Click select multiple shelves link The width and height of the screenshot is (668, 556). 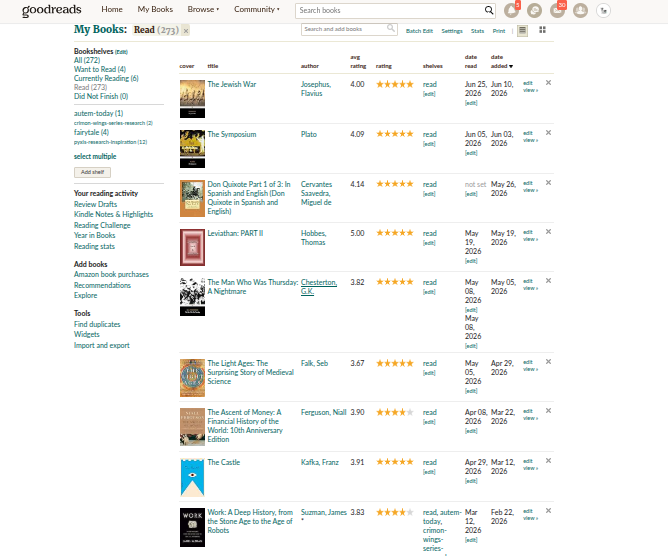[x=95, y=156]
